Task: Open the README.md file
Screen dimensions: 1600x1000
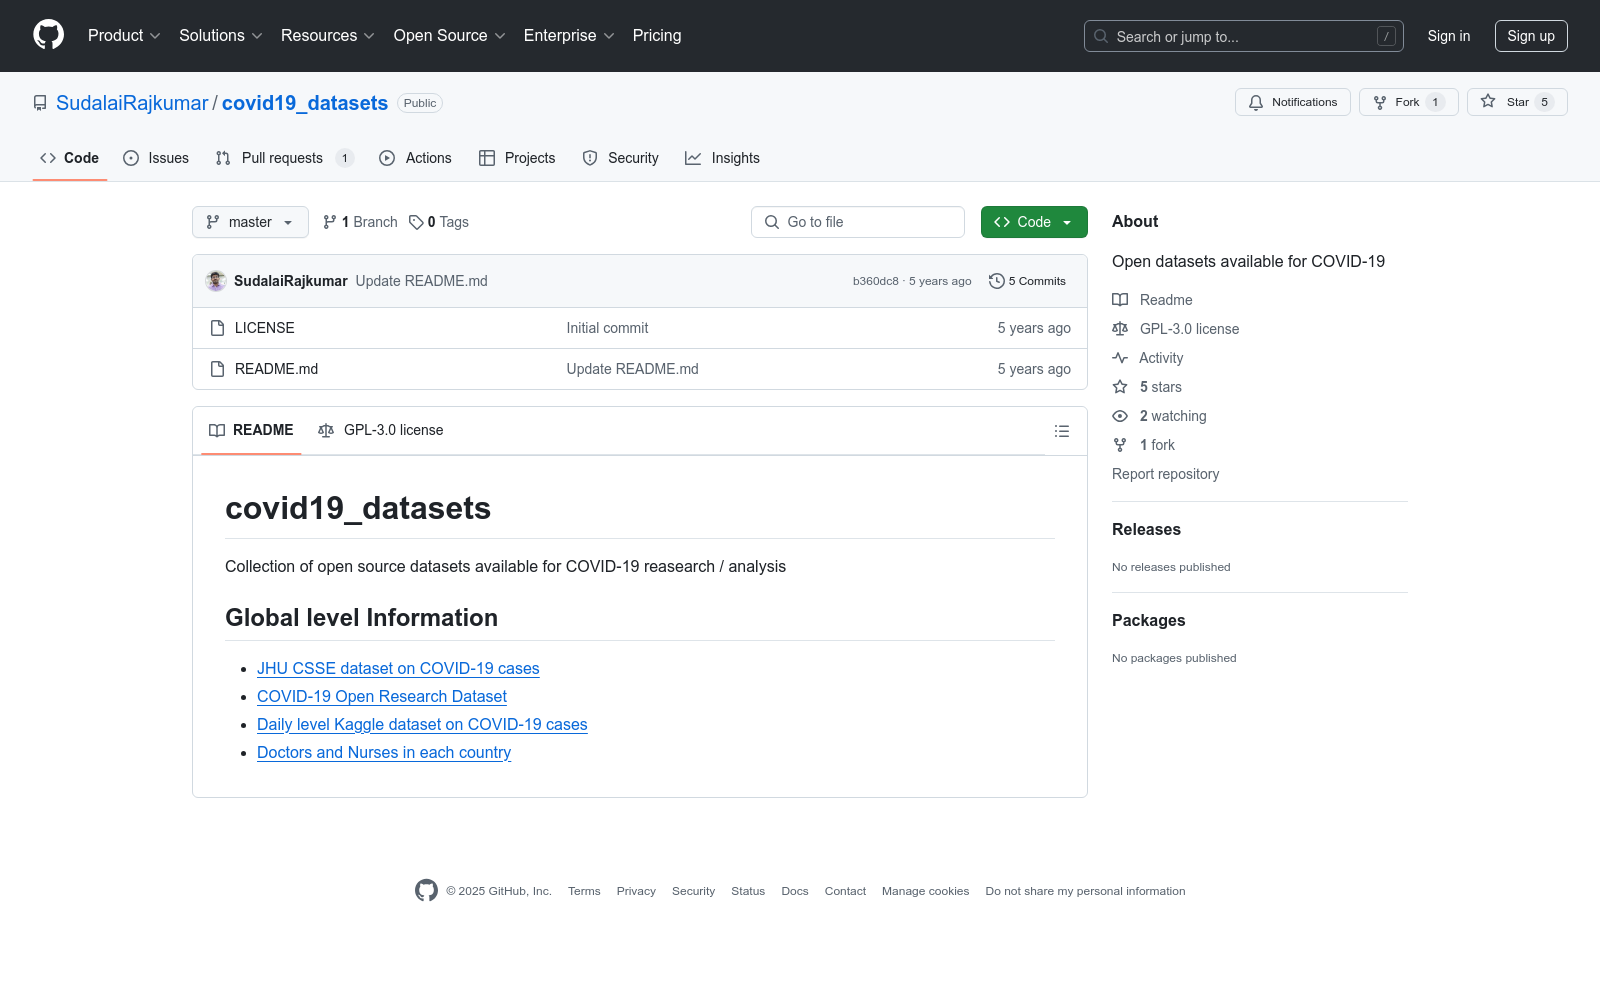Action: point(277,369)
